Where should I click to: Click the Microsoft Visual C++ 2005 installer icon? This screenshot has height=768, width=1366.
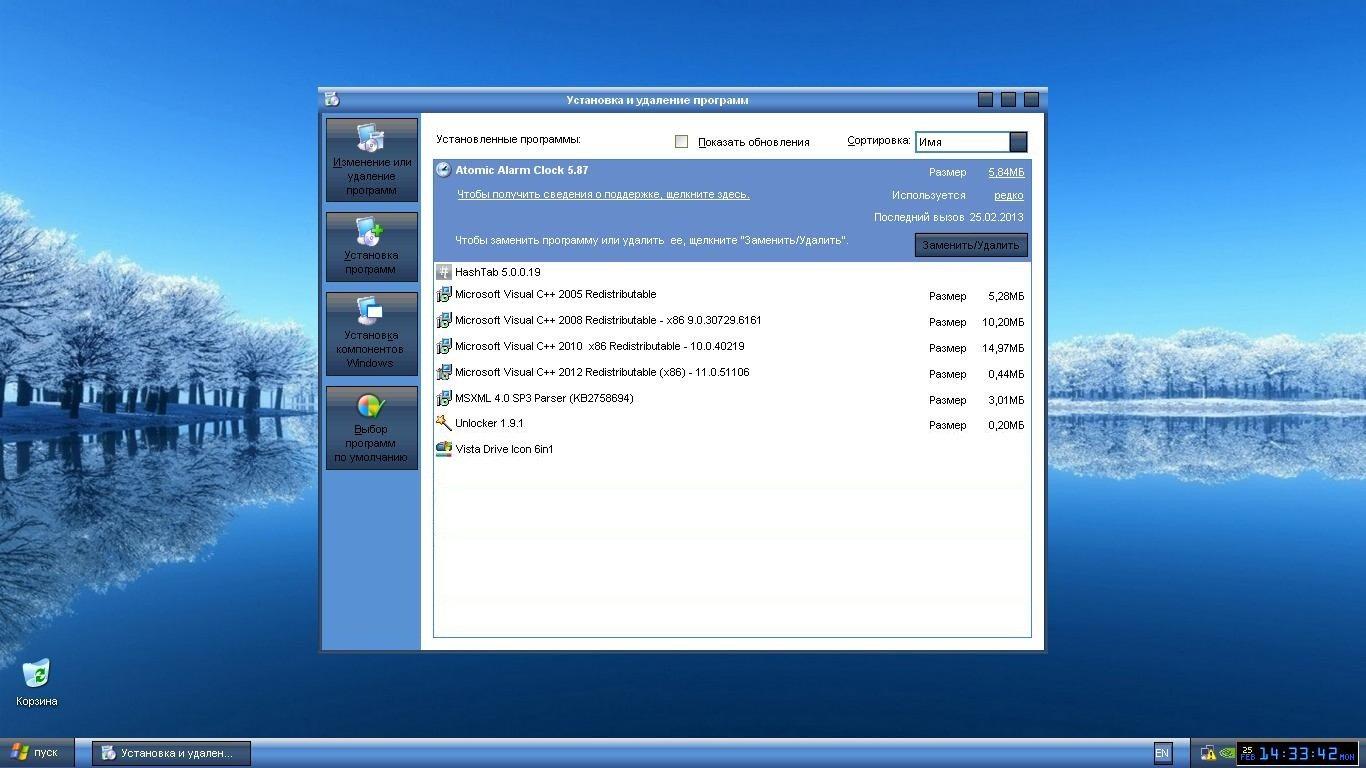444,295
